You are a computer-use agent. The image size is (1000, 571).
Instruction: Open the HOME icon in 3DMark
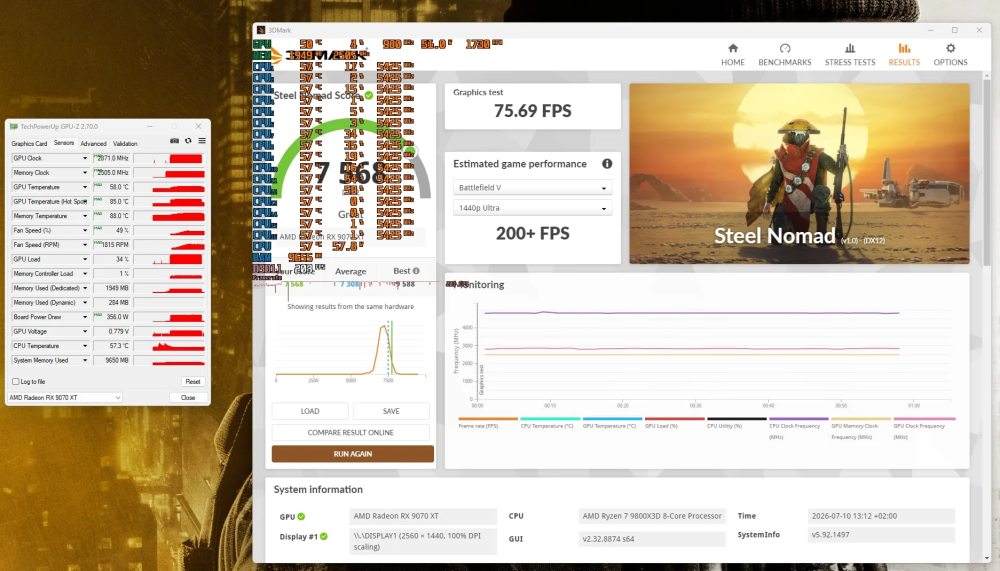pyautogui.click(x=733, y=48)
